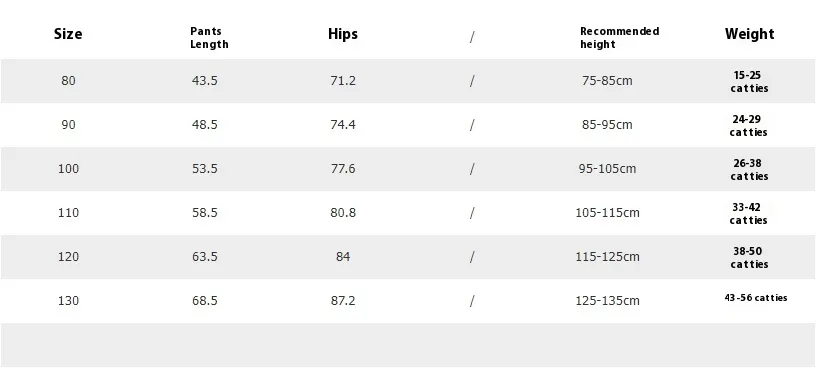Click the 43.5 pants length value

(x=204, y=81)
